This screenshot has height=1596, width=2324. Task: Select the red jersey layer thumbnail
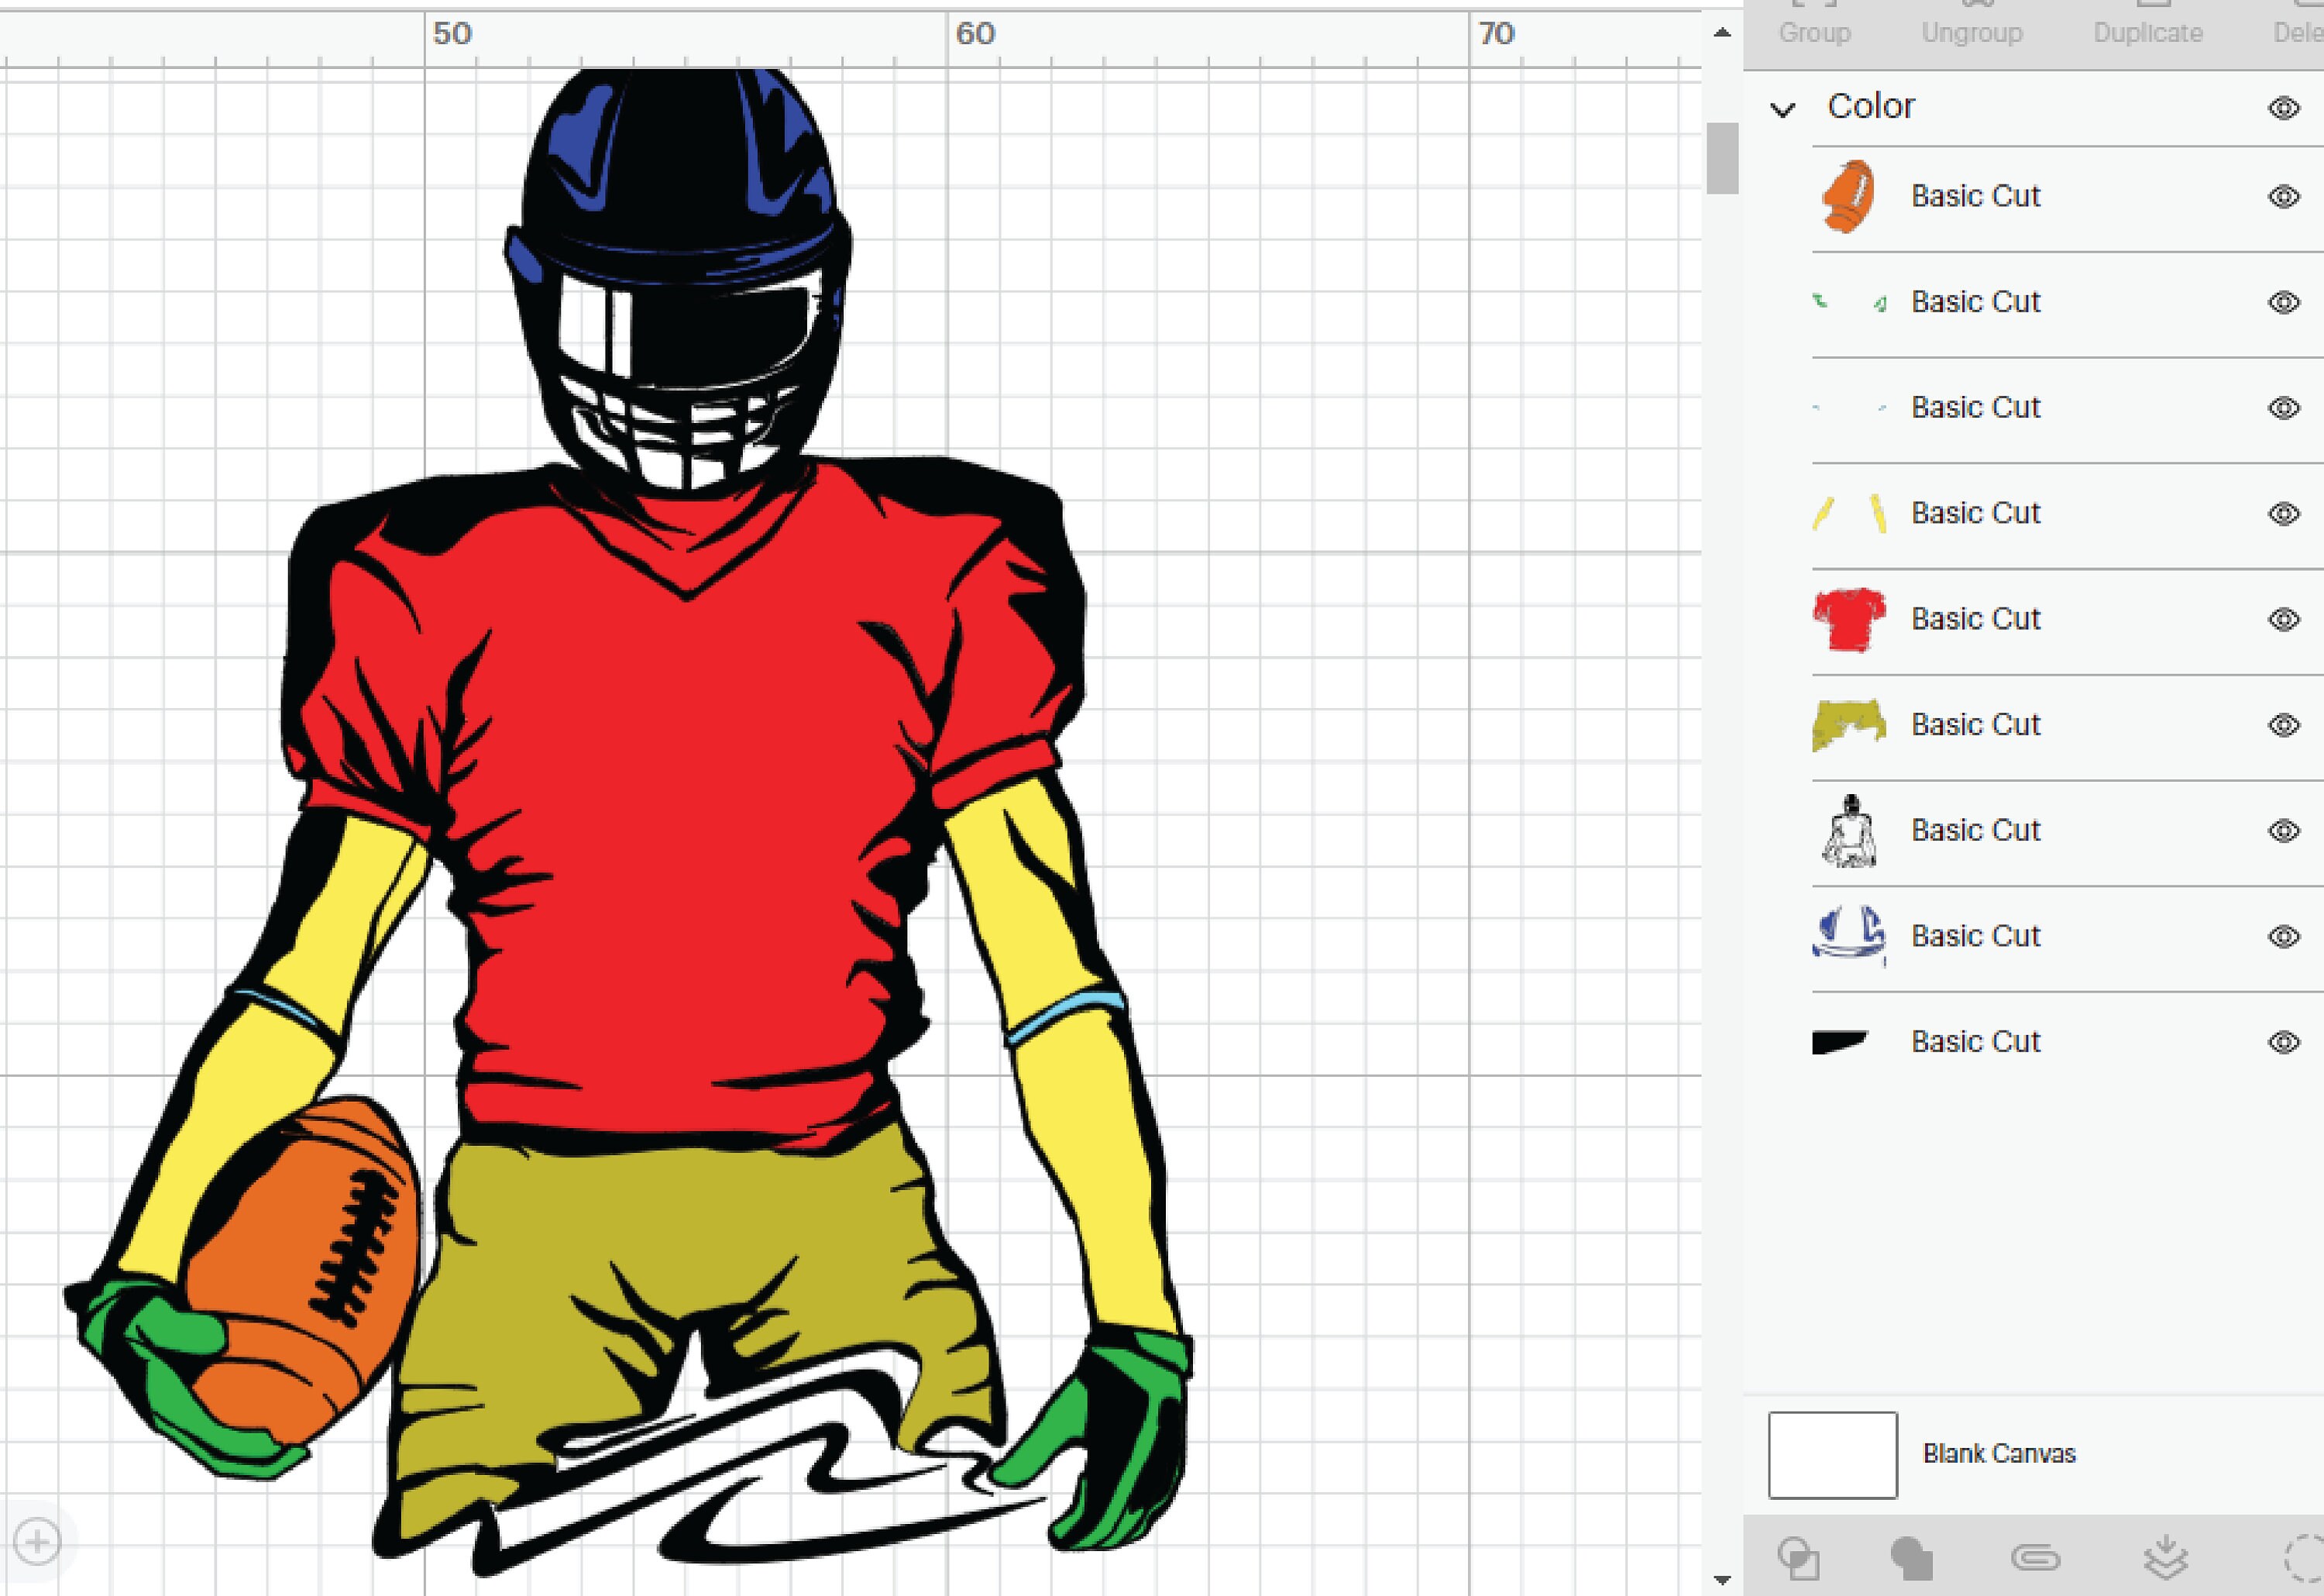1849,618
